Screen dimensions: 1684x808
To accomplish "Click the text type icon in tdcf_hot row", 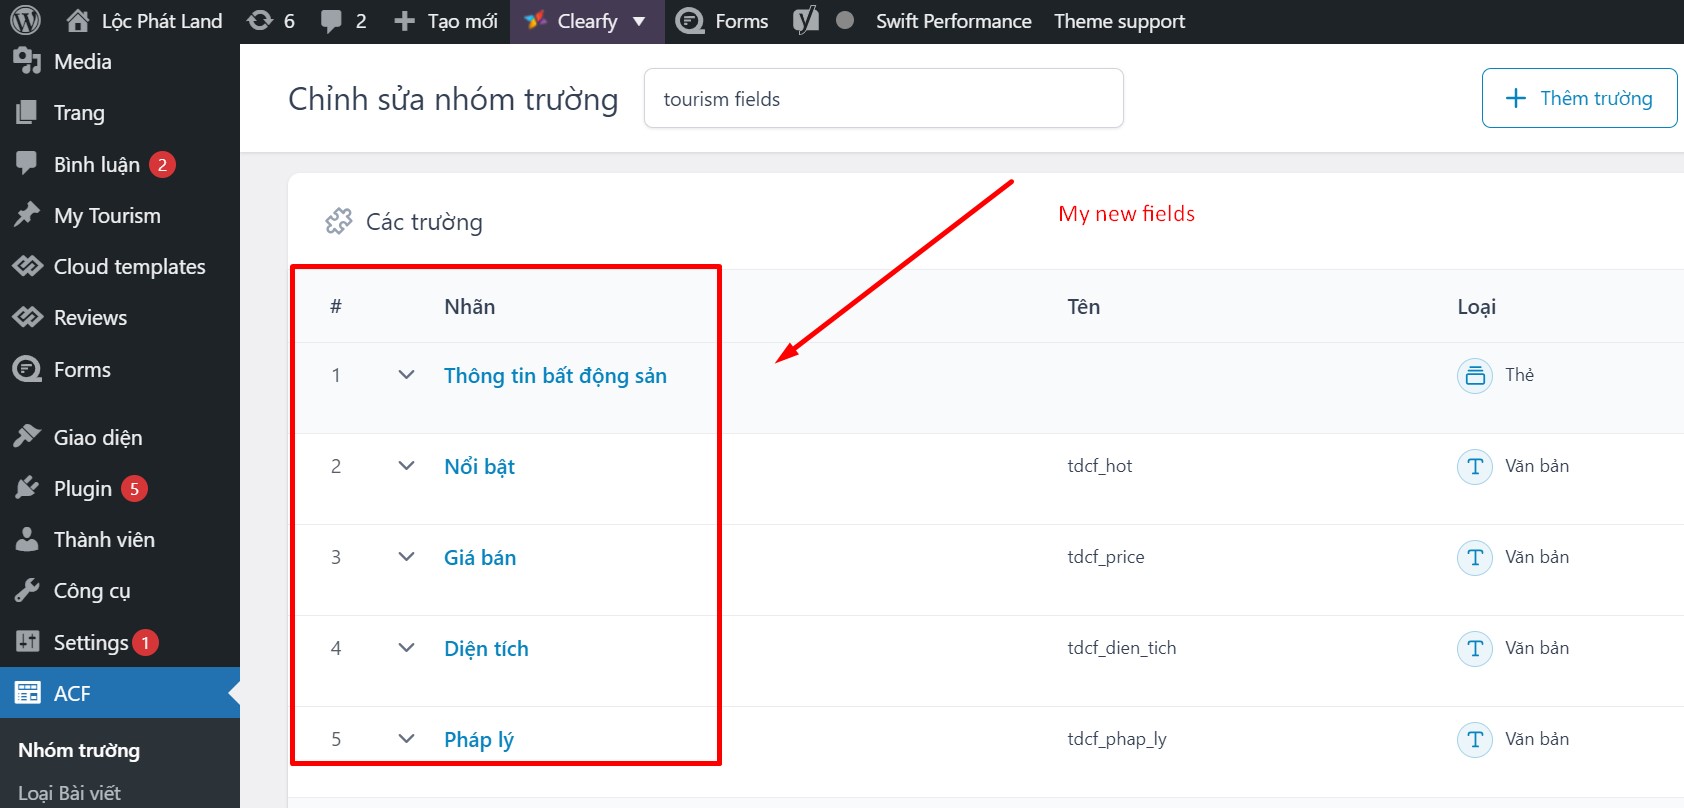I will coord(1475,467).
